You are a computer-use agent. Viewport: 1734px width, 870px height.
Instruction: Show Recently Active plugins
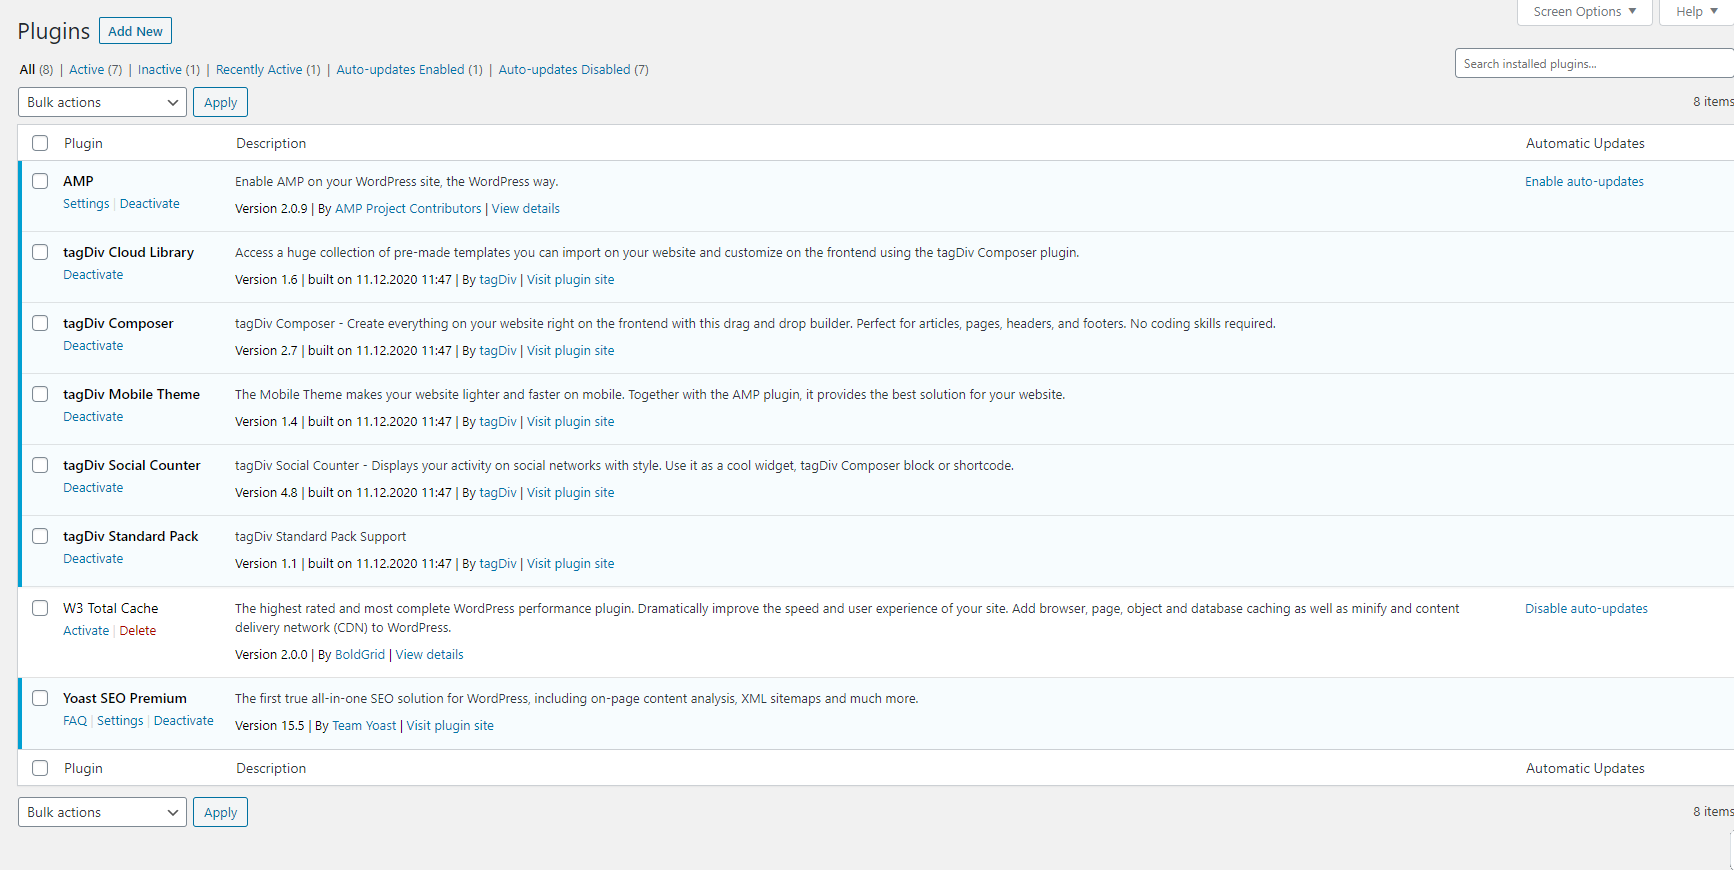pos(268,70)
